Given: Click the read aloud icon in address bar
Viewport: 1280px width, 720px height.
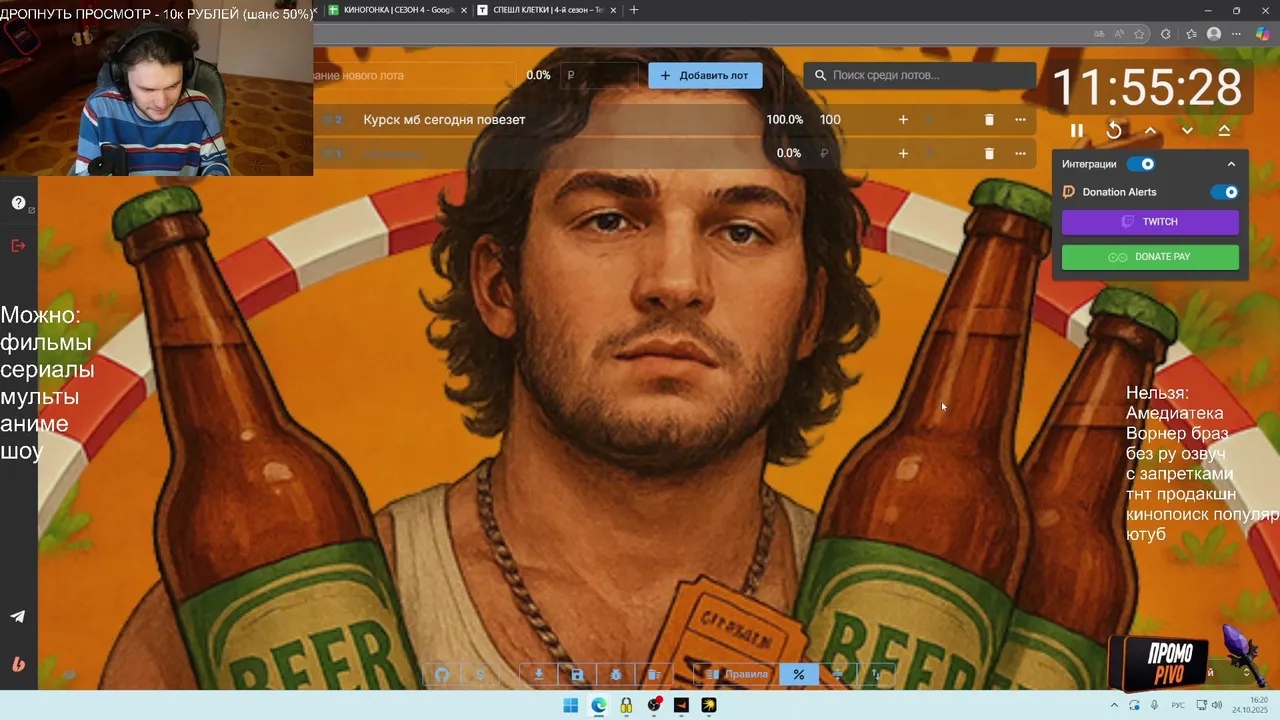Looking at the screenshot, I should point(1120,34).
